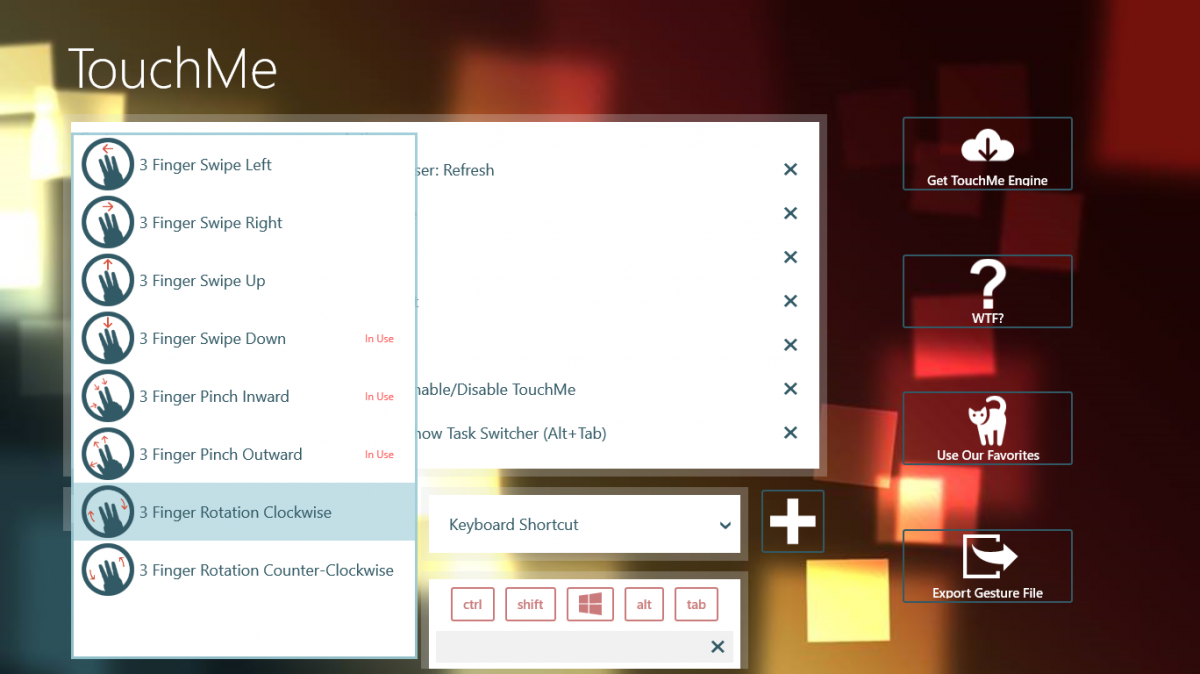Click Get TouchMe Engine download button
Screen dimensions: 1200x674
[x=987, y=154]
